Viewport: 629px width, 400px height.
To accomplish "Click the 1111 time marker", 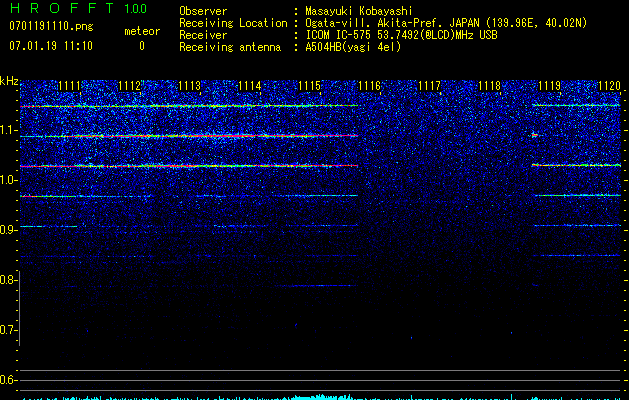I will (69, 86).
